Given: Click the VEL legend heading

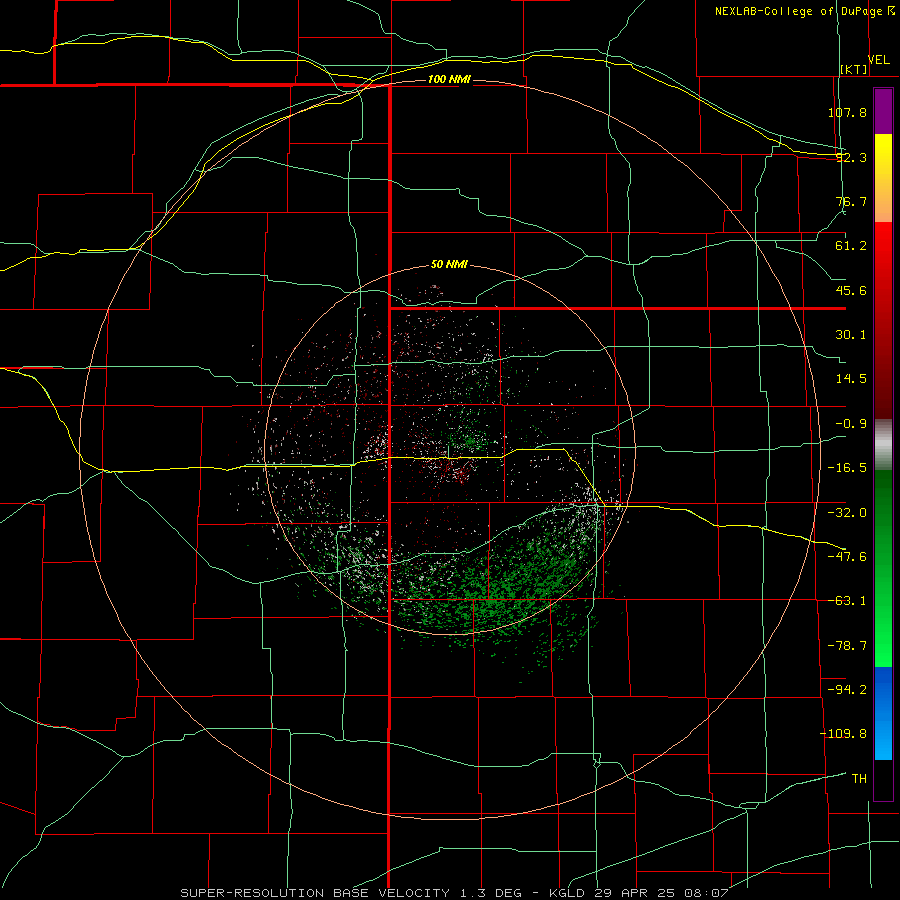Looking at the screenshot, I should click(x=879, y=60).
